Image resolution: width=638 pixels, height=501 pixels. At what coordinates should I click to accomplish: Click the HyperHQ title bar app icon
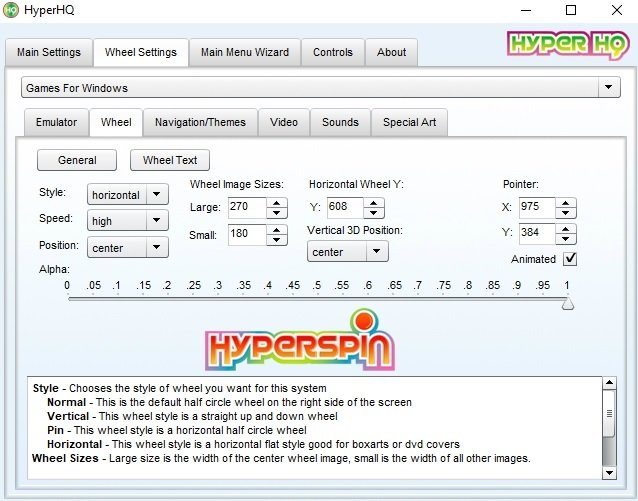point(11,10)
